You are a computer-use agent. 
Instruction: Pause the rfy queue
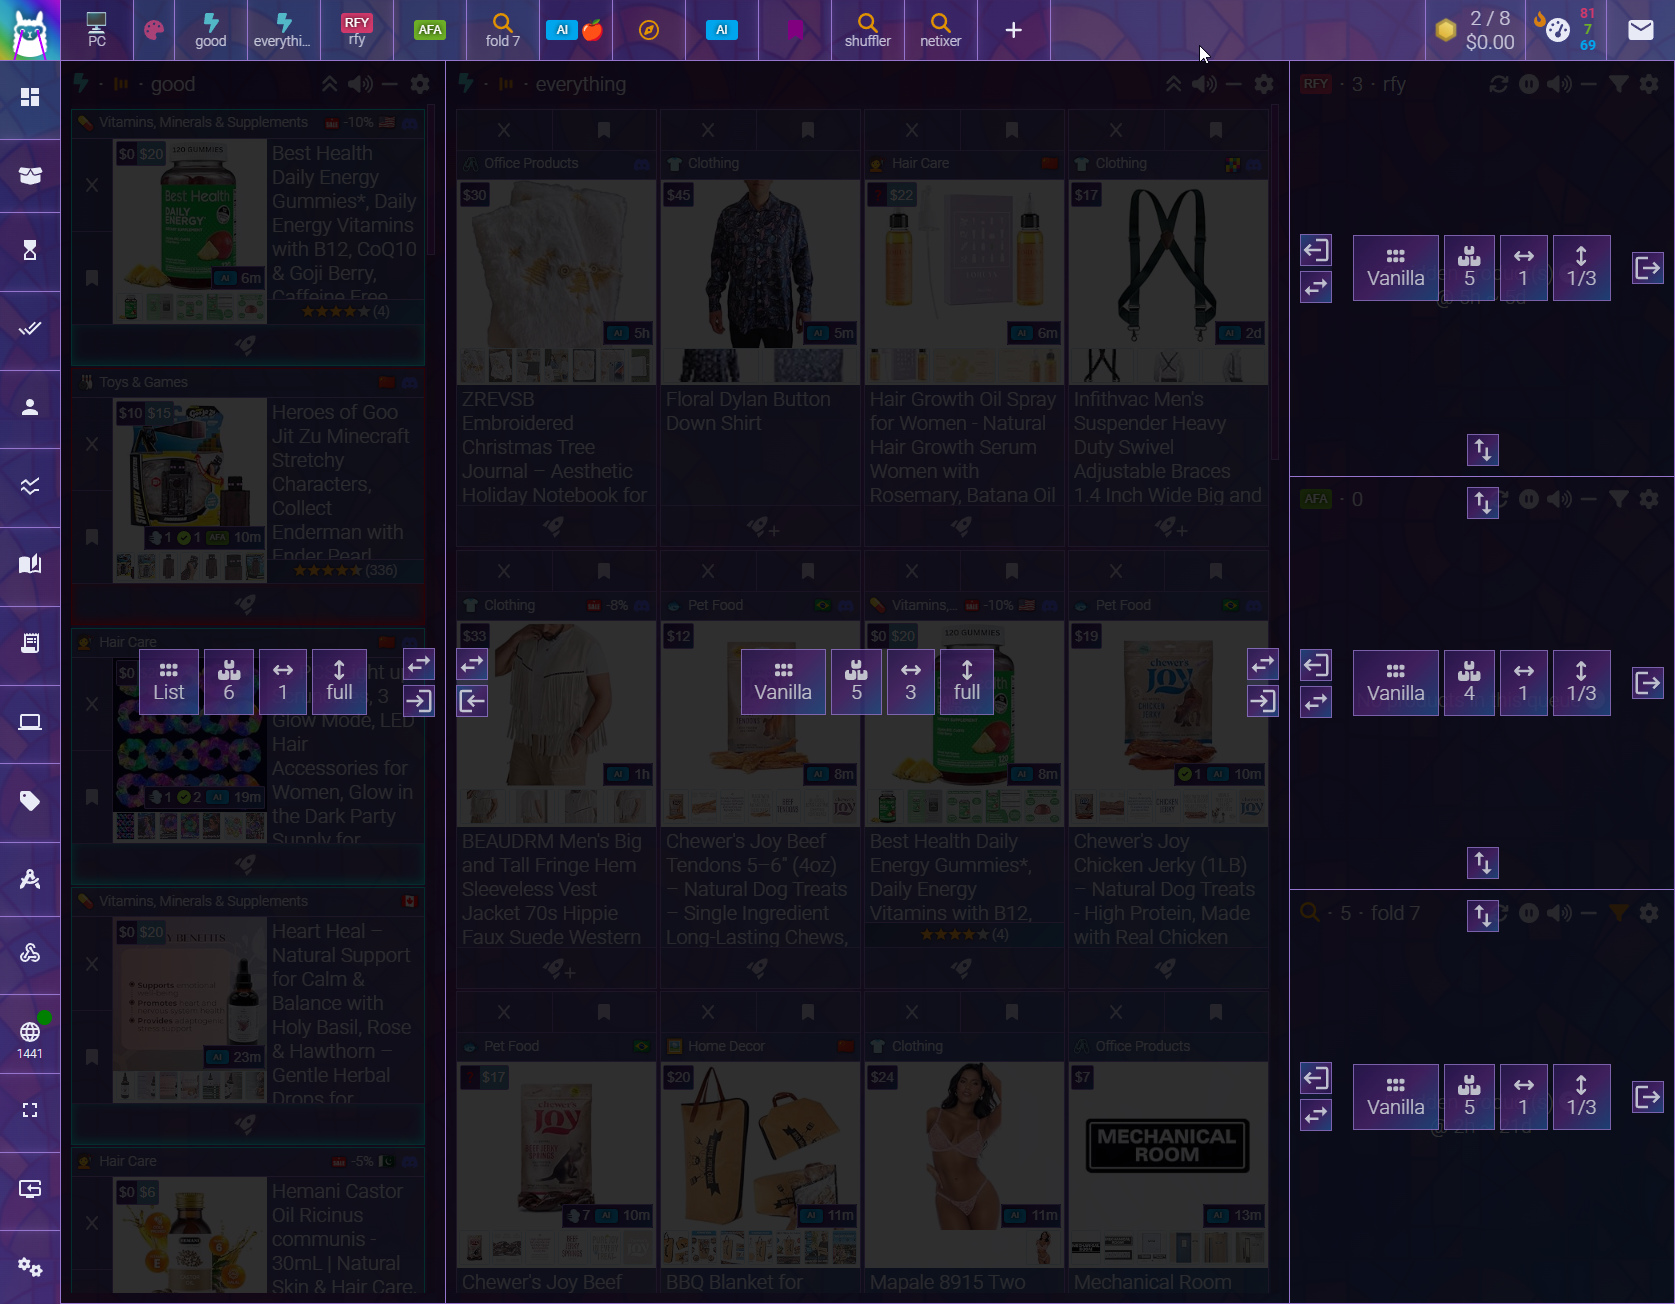[1529, 84]
